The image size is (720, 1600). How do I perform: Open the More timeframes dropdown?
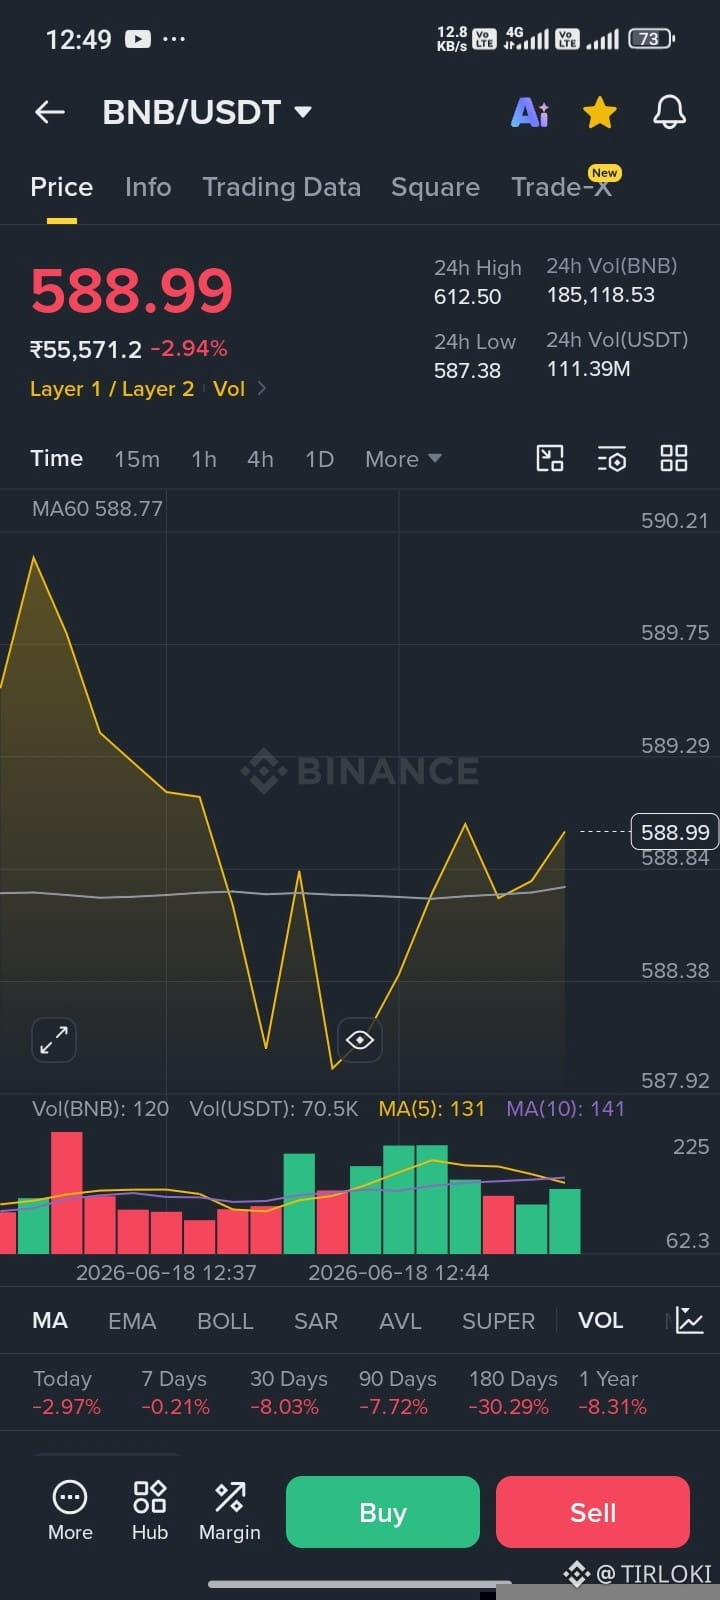pos(403,459)
